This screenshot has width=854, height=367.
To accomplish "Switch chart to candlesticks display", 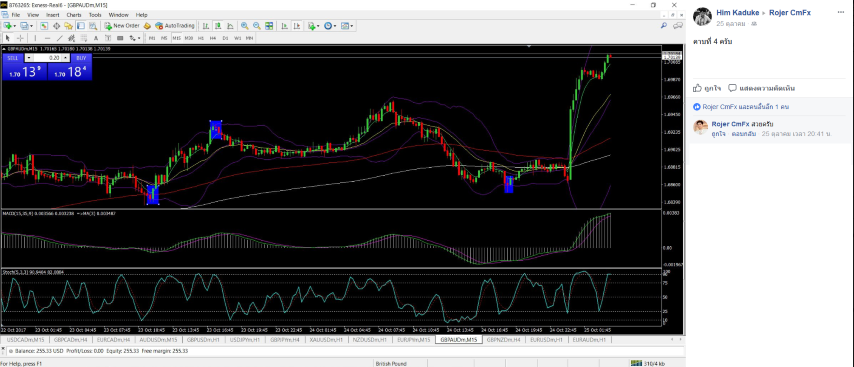I will tap(217, 26).
